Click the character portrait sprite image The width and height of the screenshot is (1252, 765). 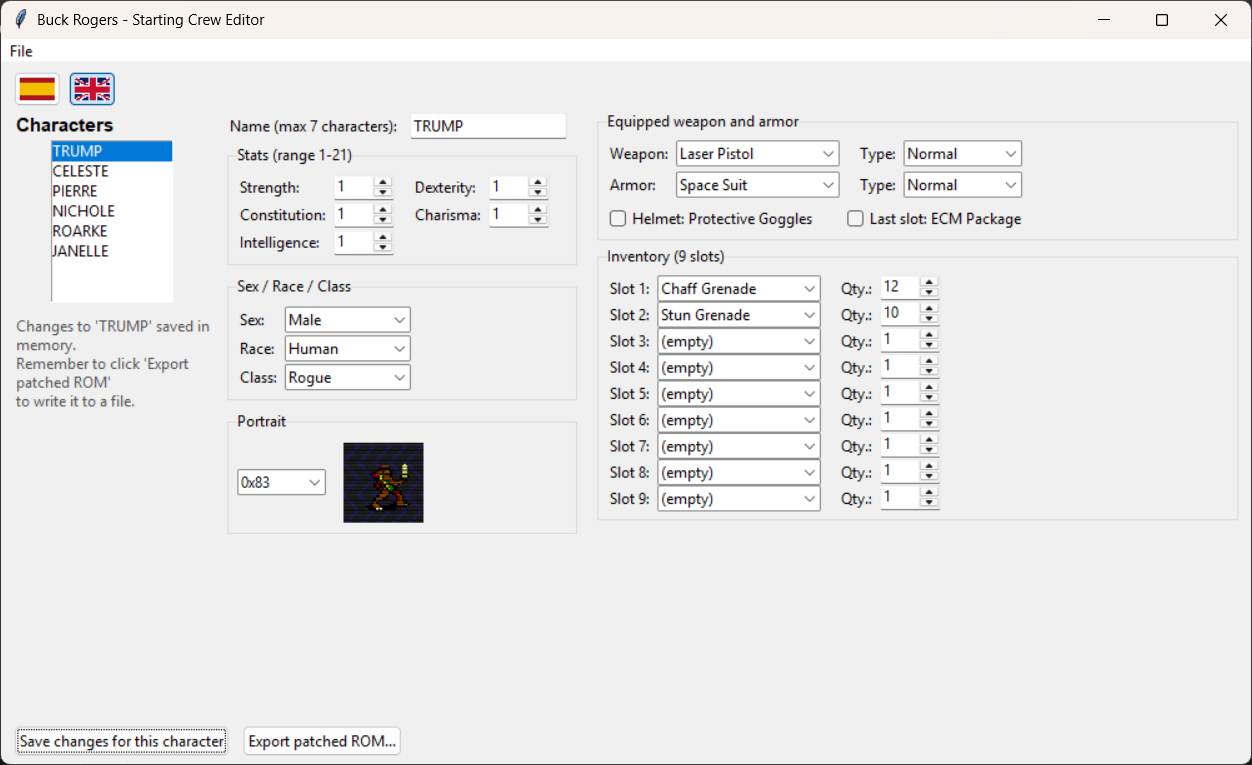[x=383, y=482]
